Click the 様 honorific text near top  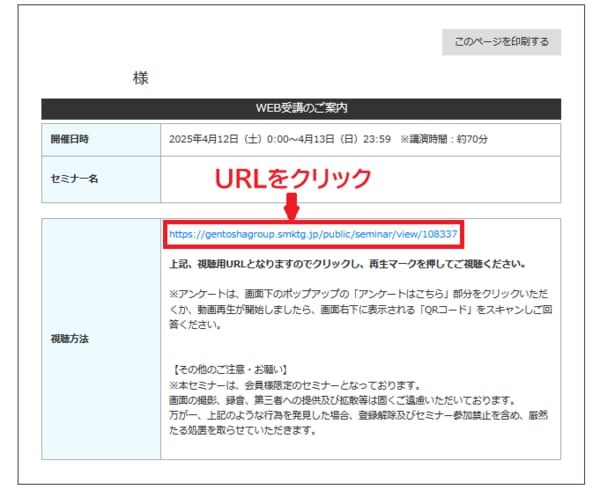pos(140,77)
